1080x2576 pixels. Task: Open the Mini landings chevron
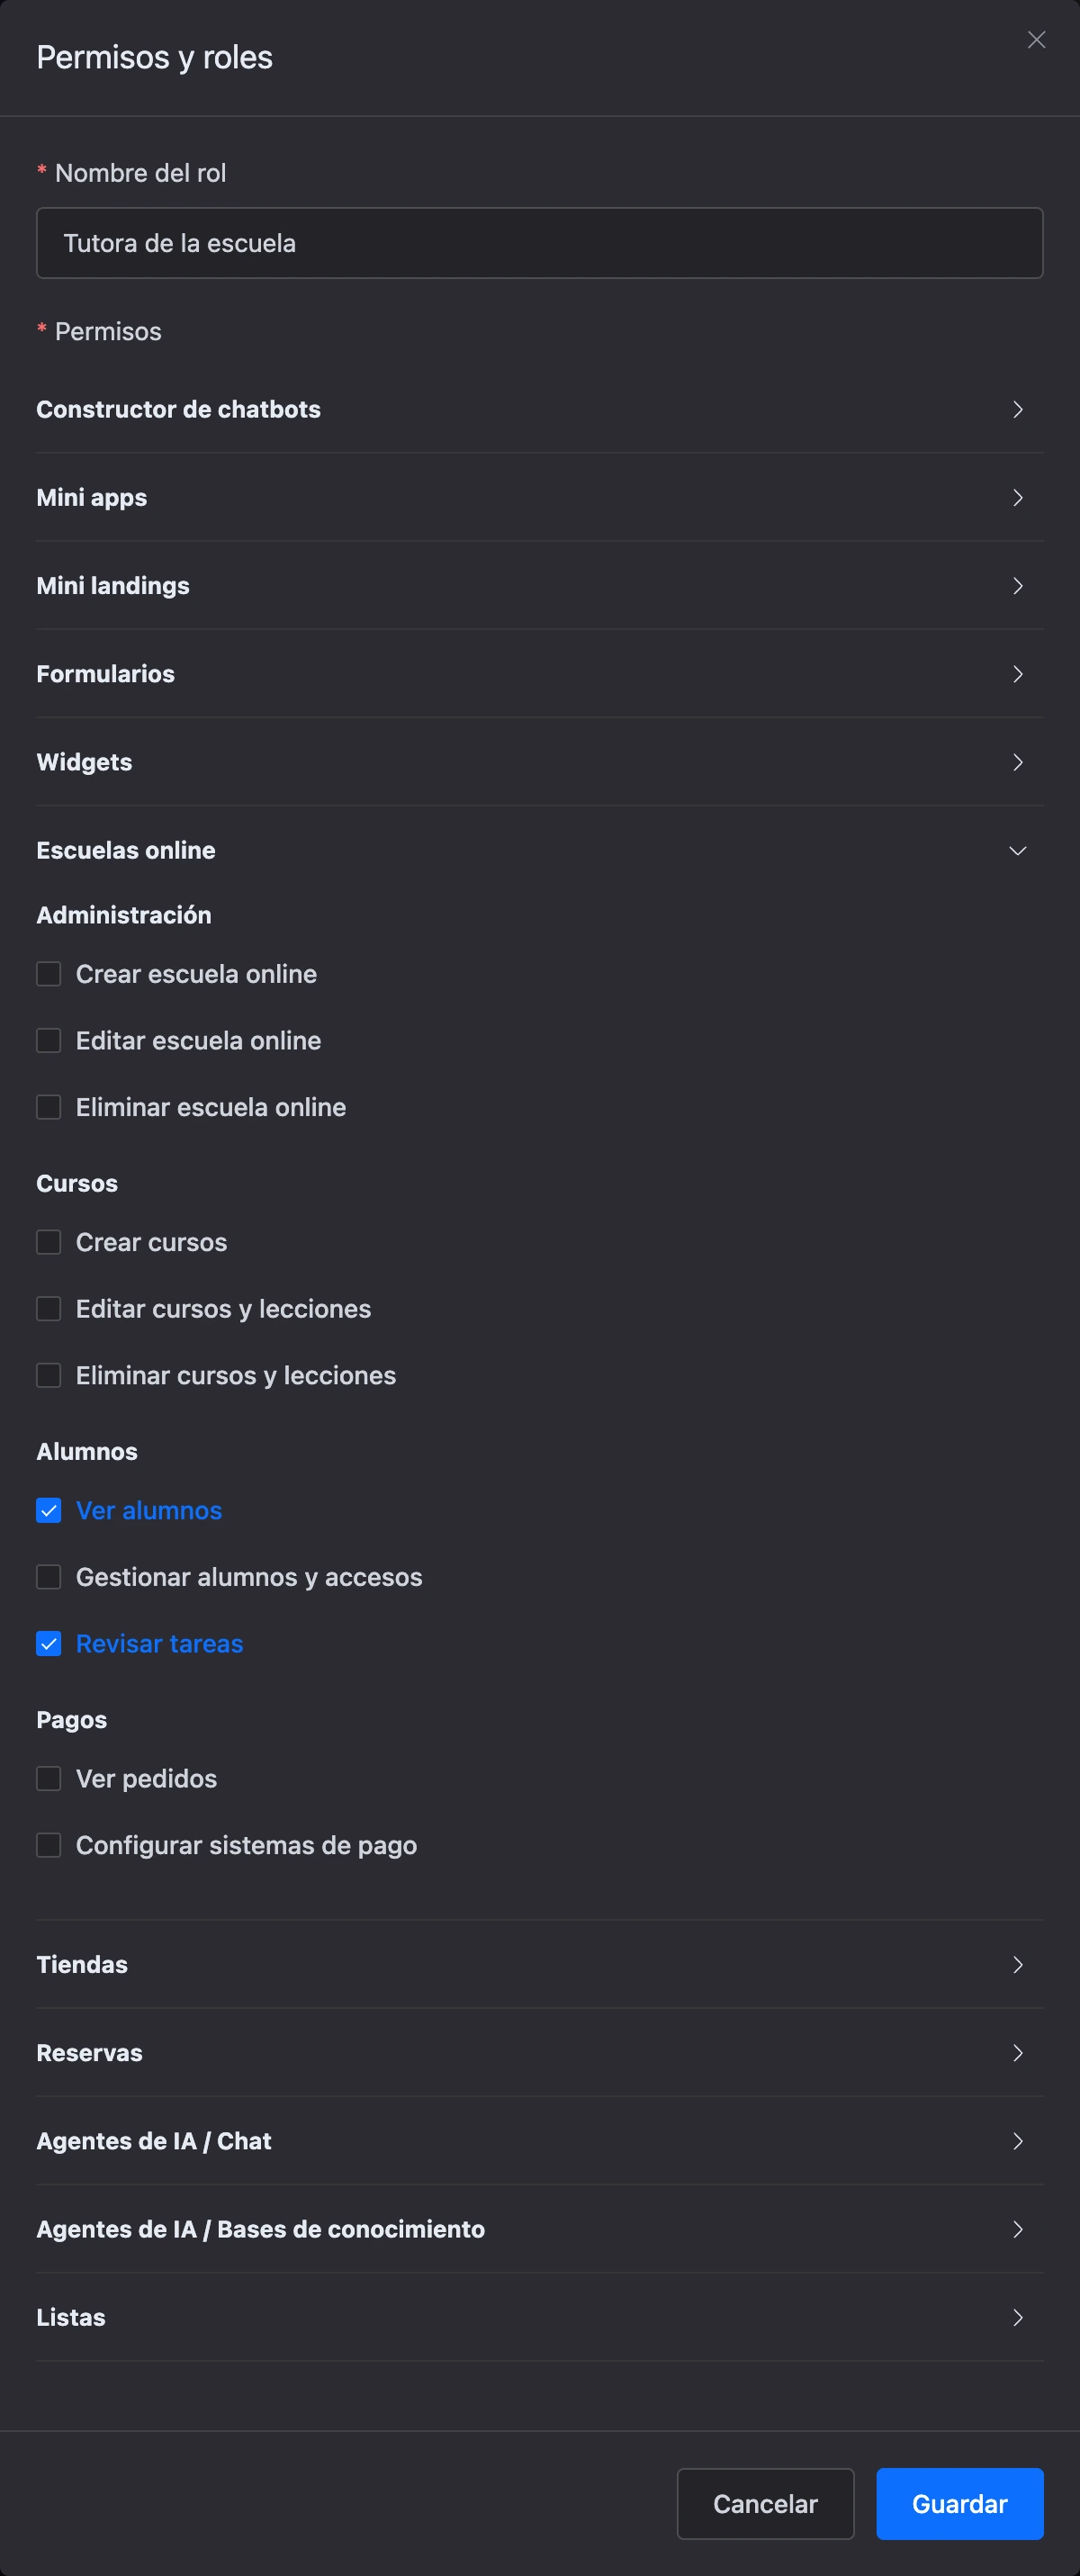[x=1017, y=585]
